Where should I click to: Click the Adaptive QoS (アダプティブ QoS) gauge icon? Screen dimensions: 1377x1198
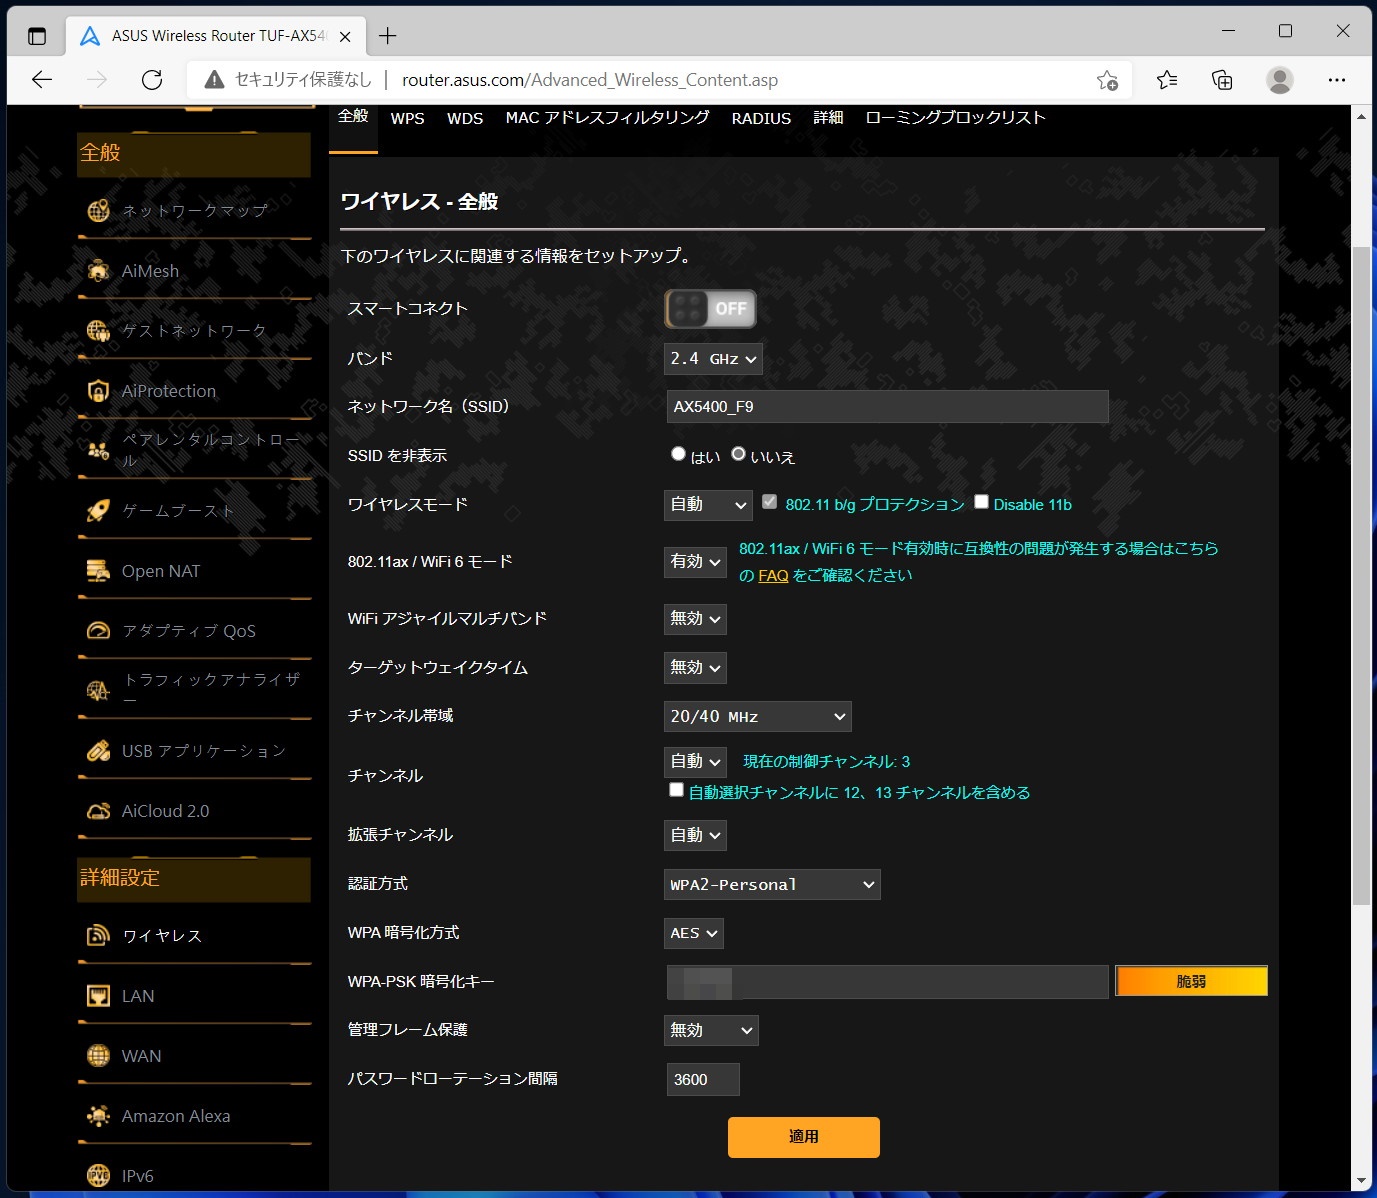(98, 631)
